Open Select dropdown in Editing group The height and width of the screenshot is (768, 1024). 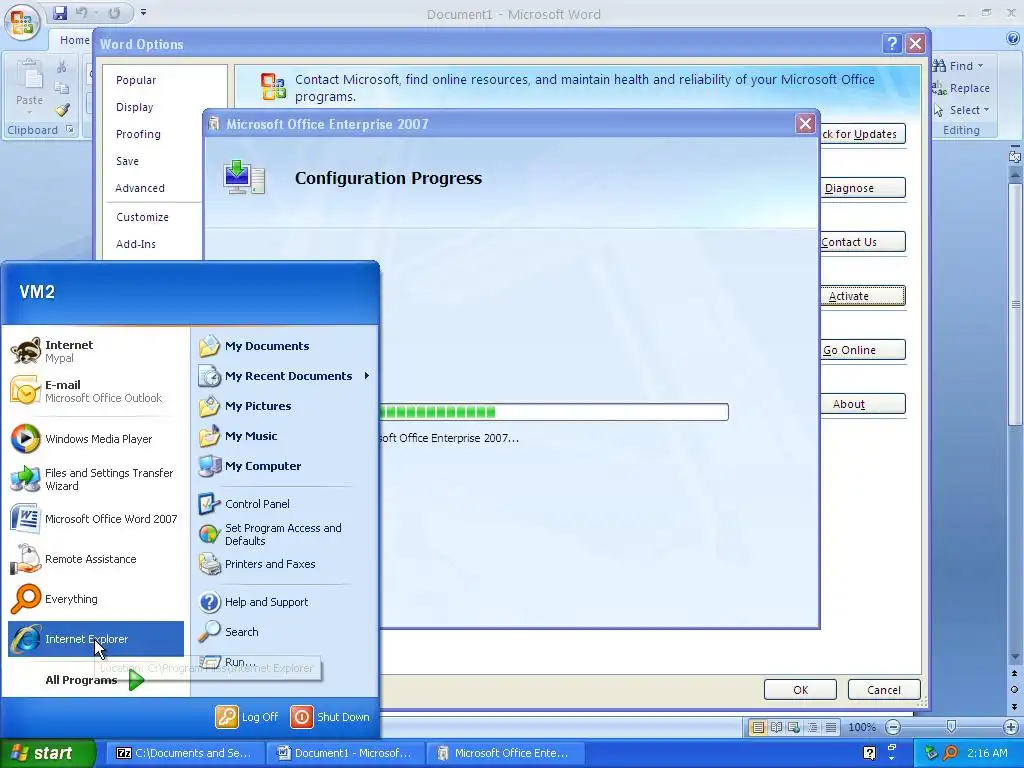(x=986, y=110)
